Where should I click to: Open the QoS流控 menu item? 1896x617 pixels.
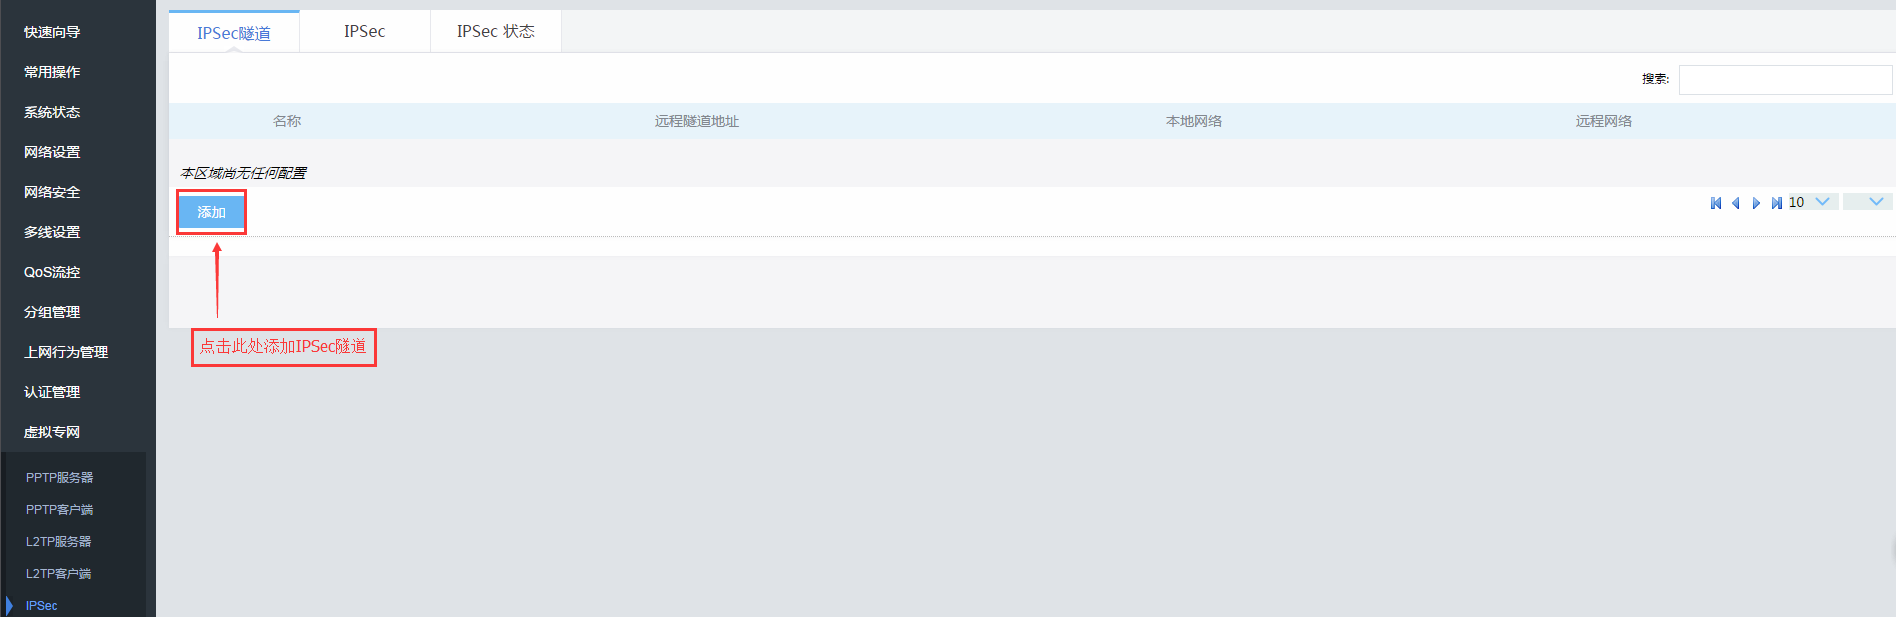click(52, 272)
